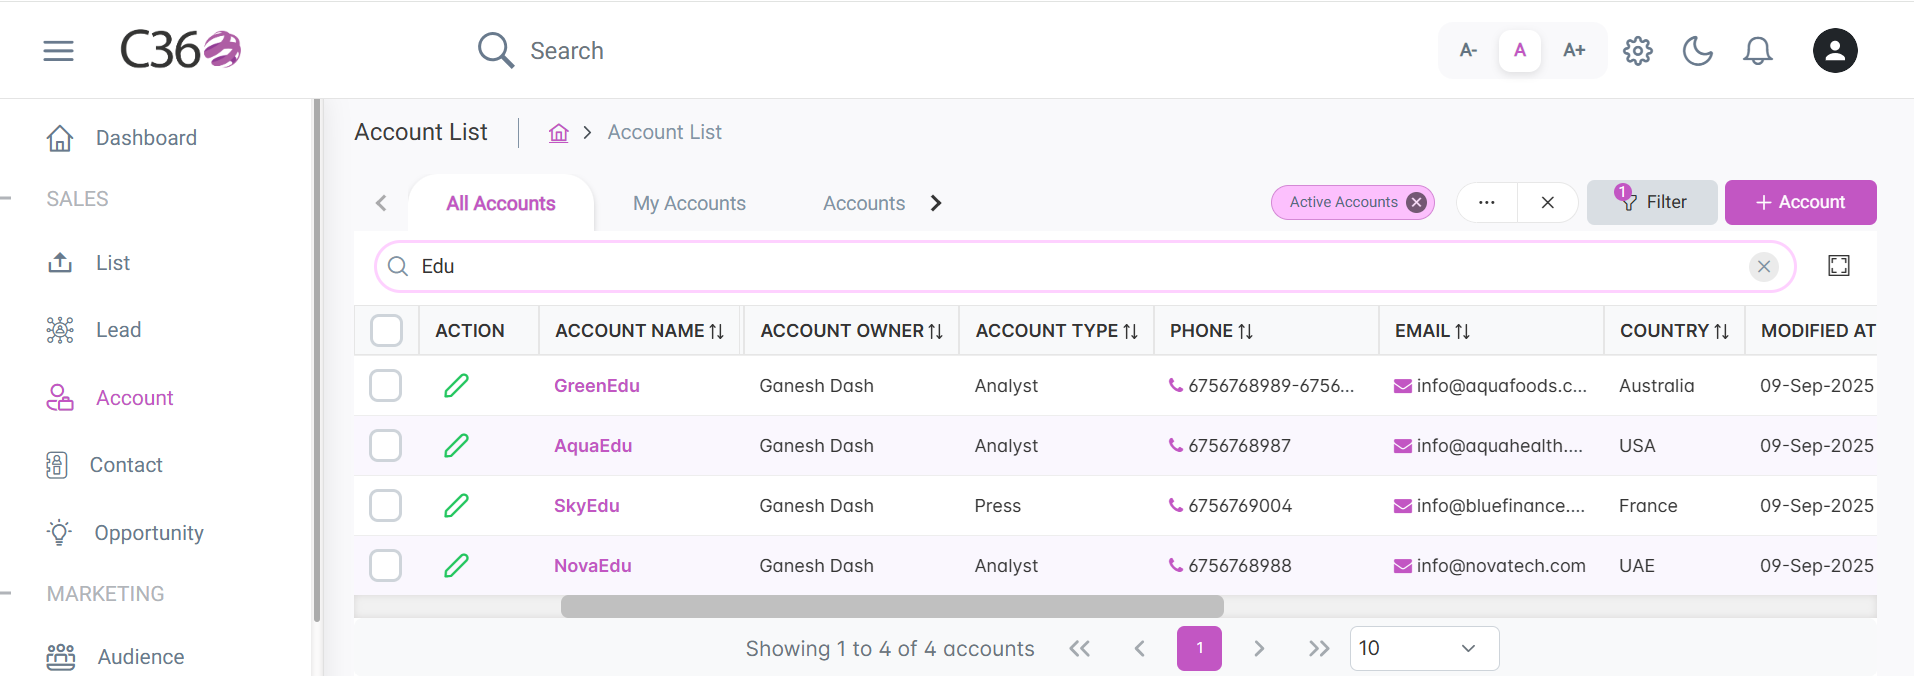1914x676 pixels.
Task: Open user profile avatar
Action: [x=1835, y=51]
